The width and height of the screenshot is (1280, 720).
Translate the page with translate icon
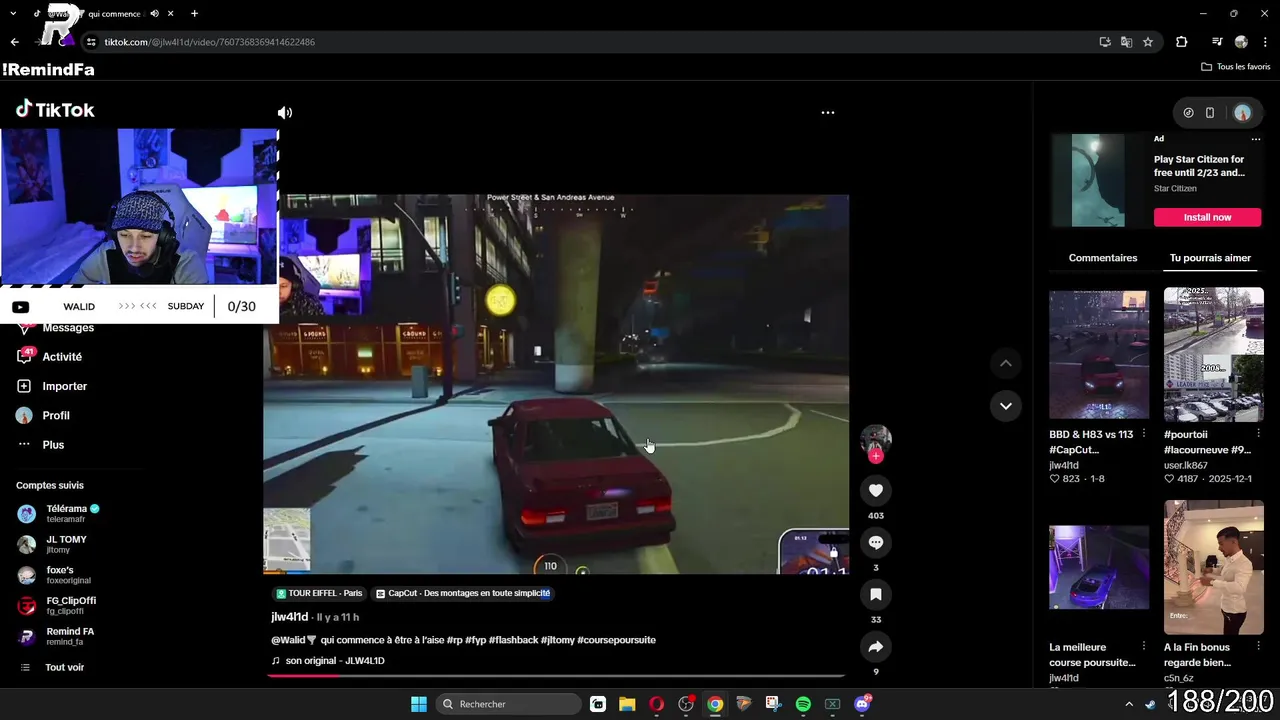(x=1126, y=42)
